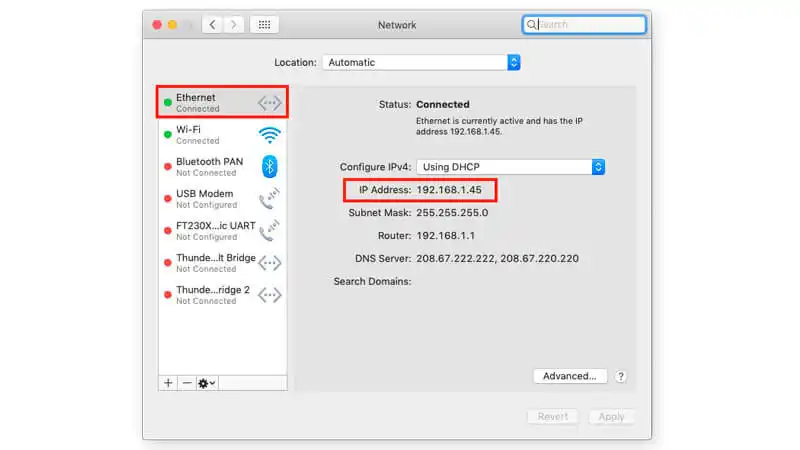Open Advanced network settings

coord(570,376)
